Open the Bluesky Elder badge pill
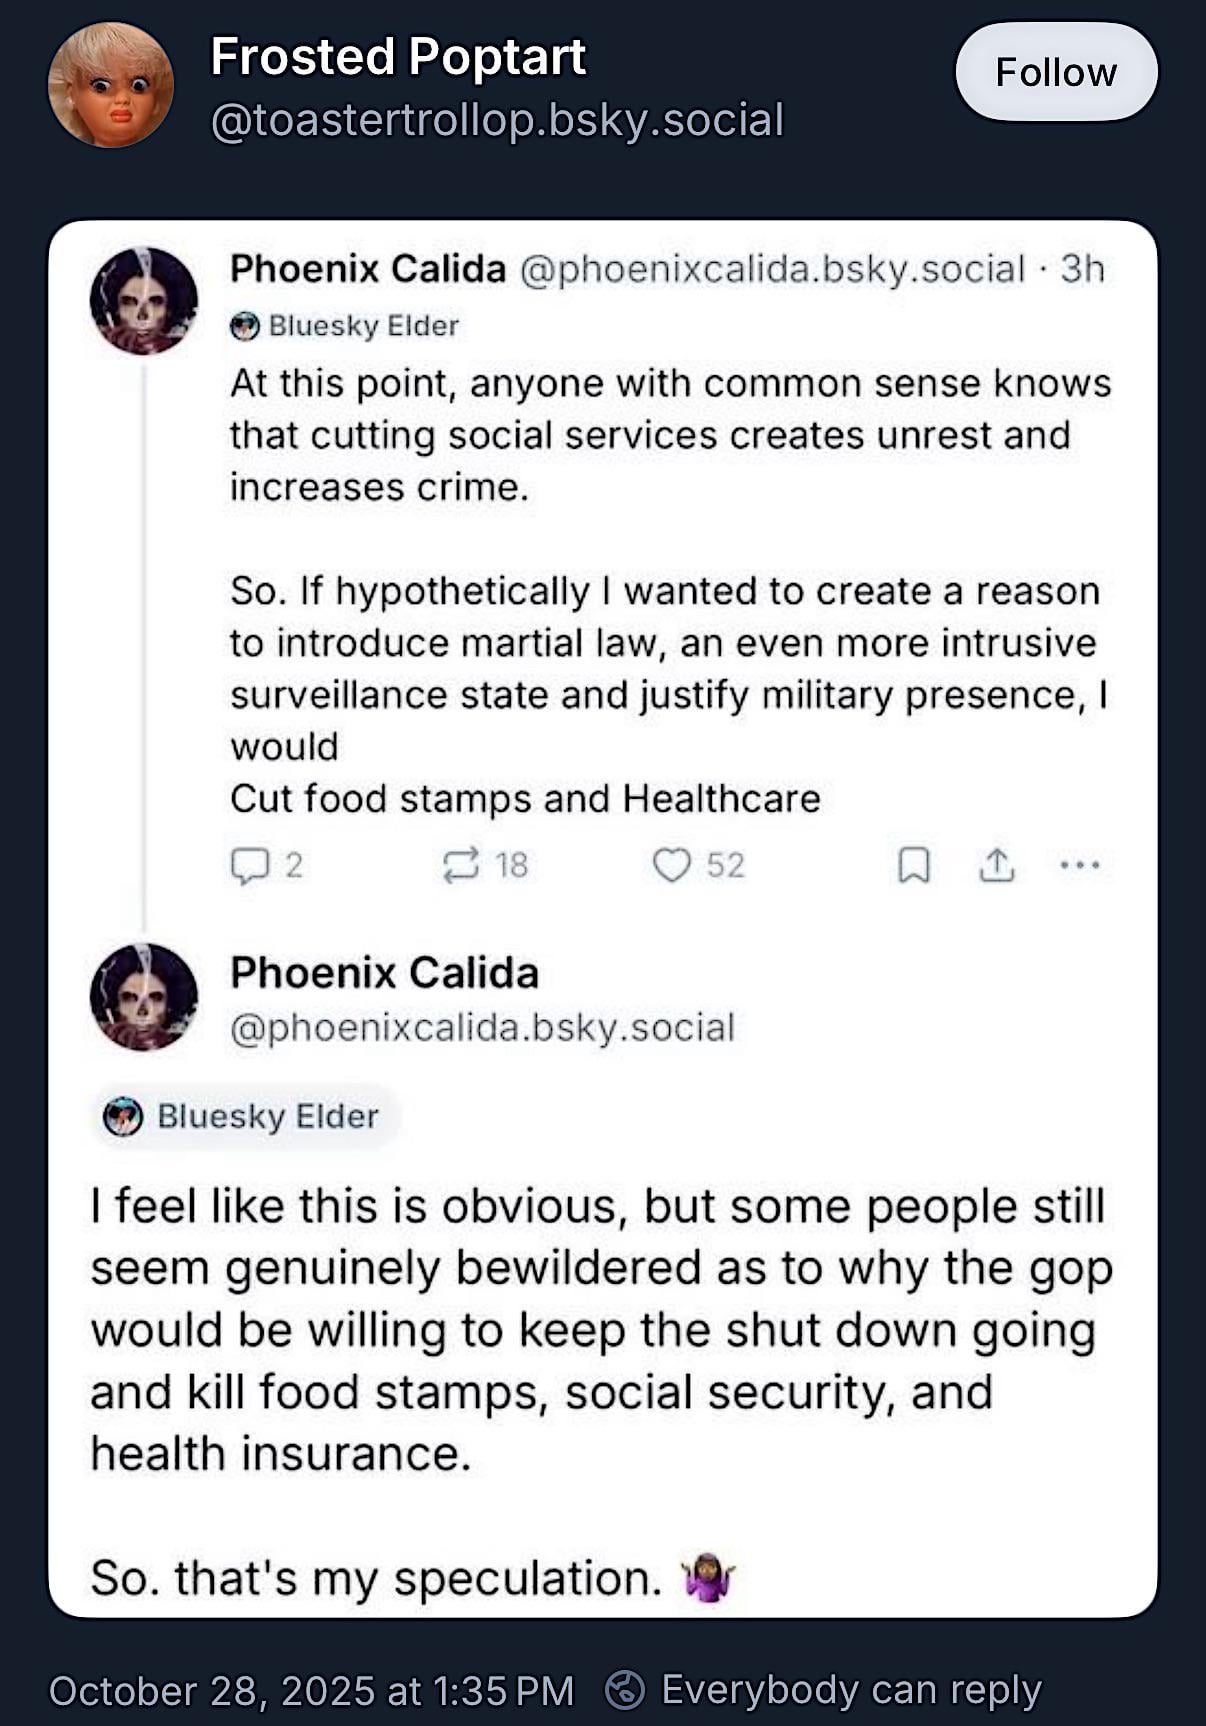 (246, 1116)
